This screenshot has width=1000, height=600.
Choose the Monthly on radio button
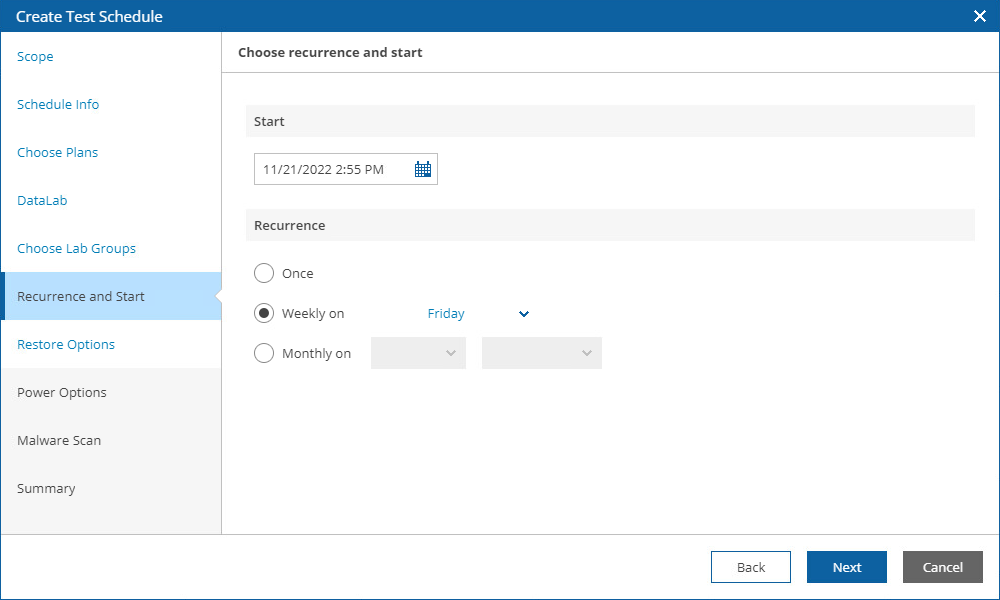pos(264,353)
